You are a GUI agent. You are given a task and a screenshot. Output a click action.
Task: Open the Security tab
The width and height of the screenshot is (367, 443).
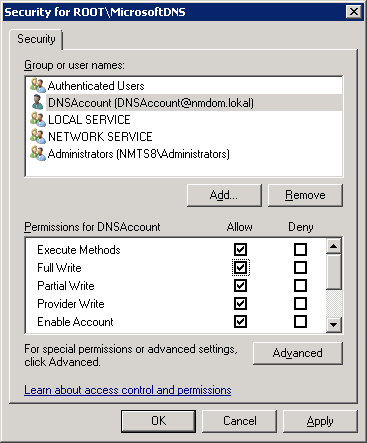click(x=36, y=39)
